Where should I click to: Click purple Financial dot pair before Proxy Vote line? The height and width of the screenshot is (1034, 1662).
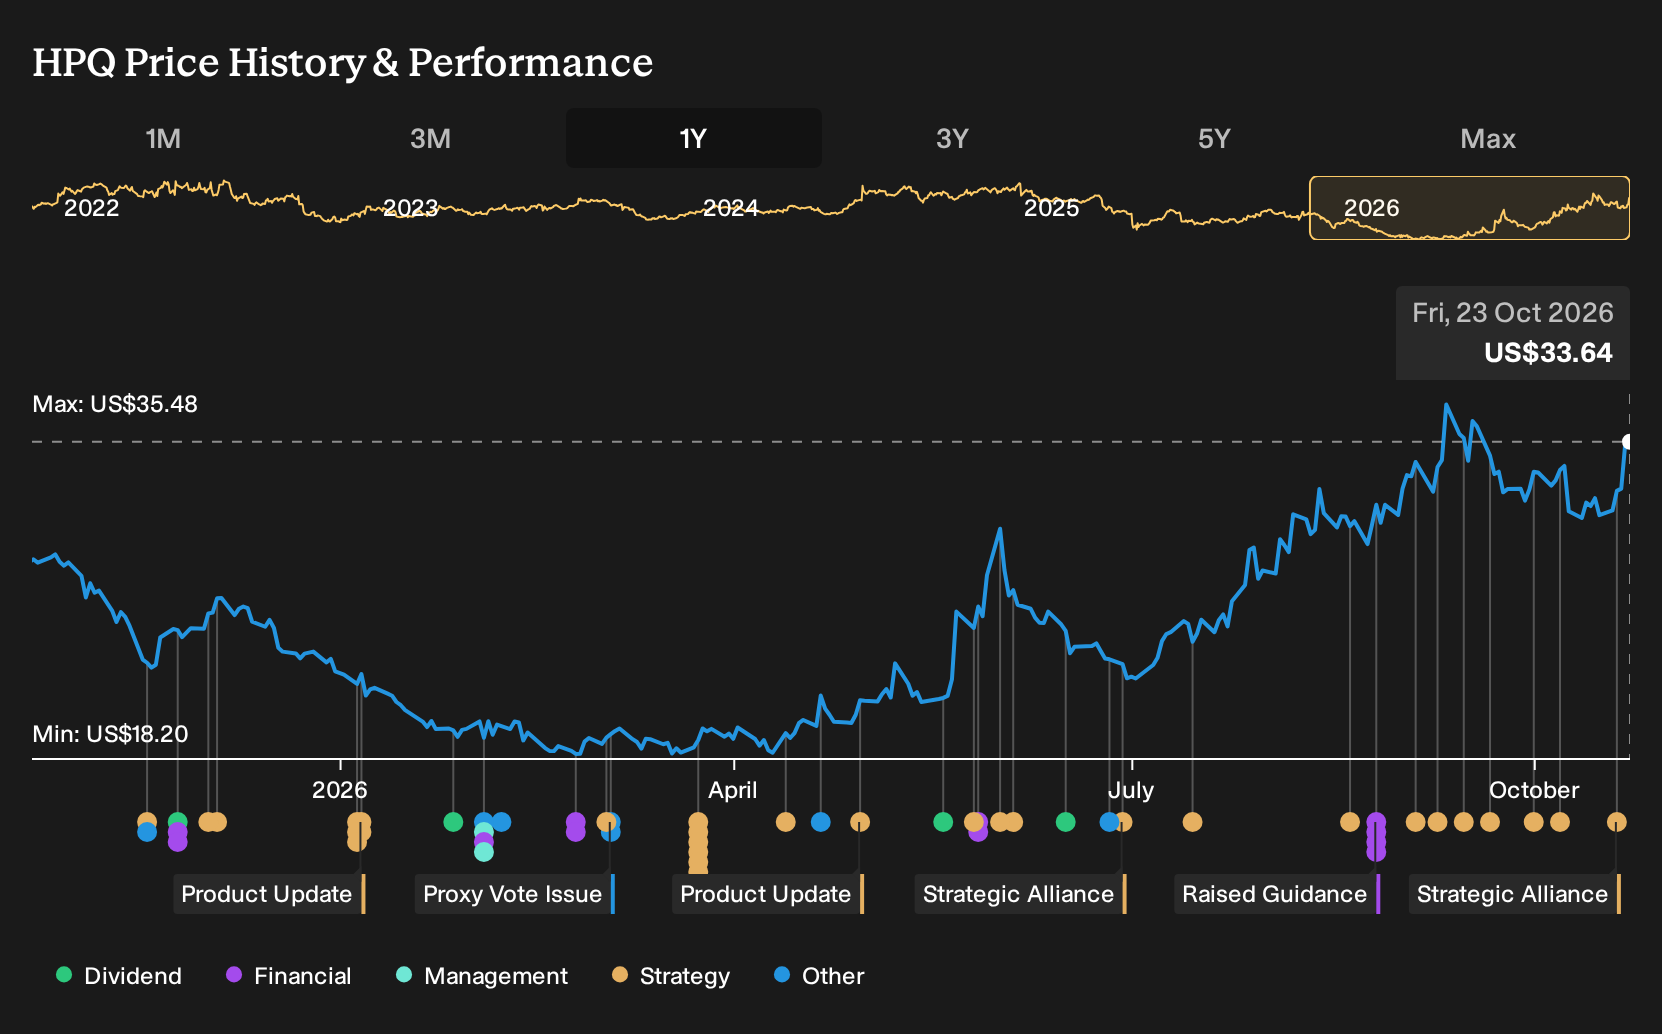[x=575, y=827]
